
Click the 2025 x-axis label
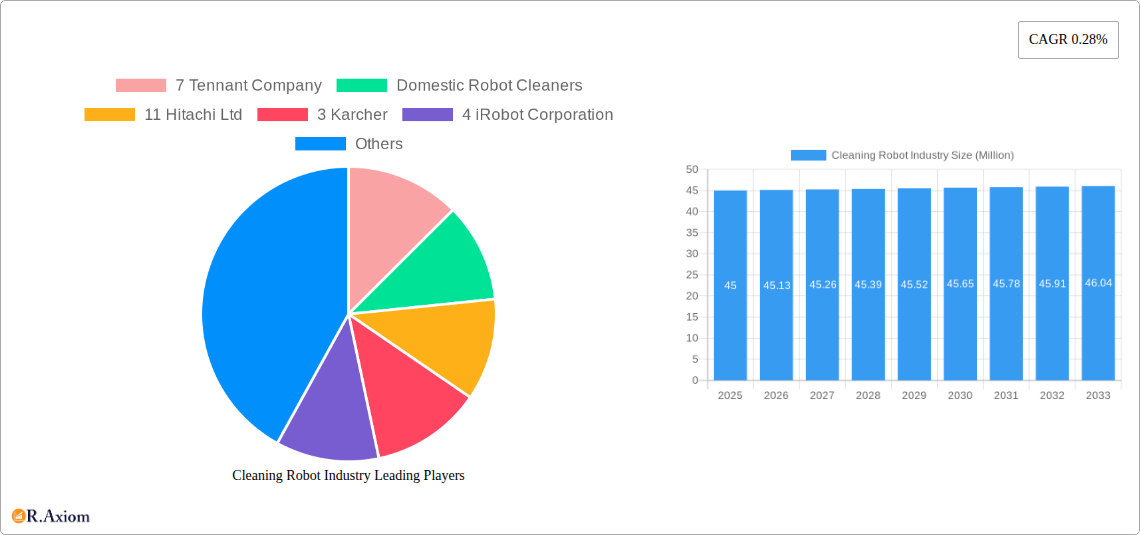tap(730, 395)
